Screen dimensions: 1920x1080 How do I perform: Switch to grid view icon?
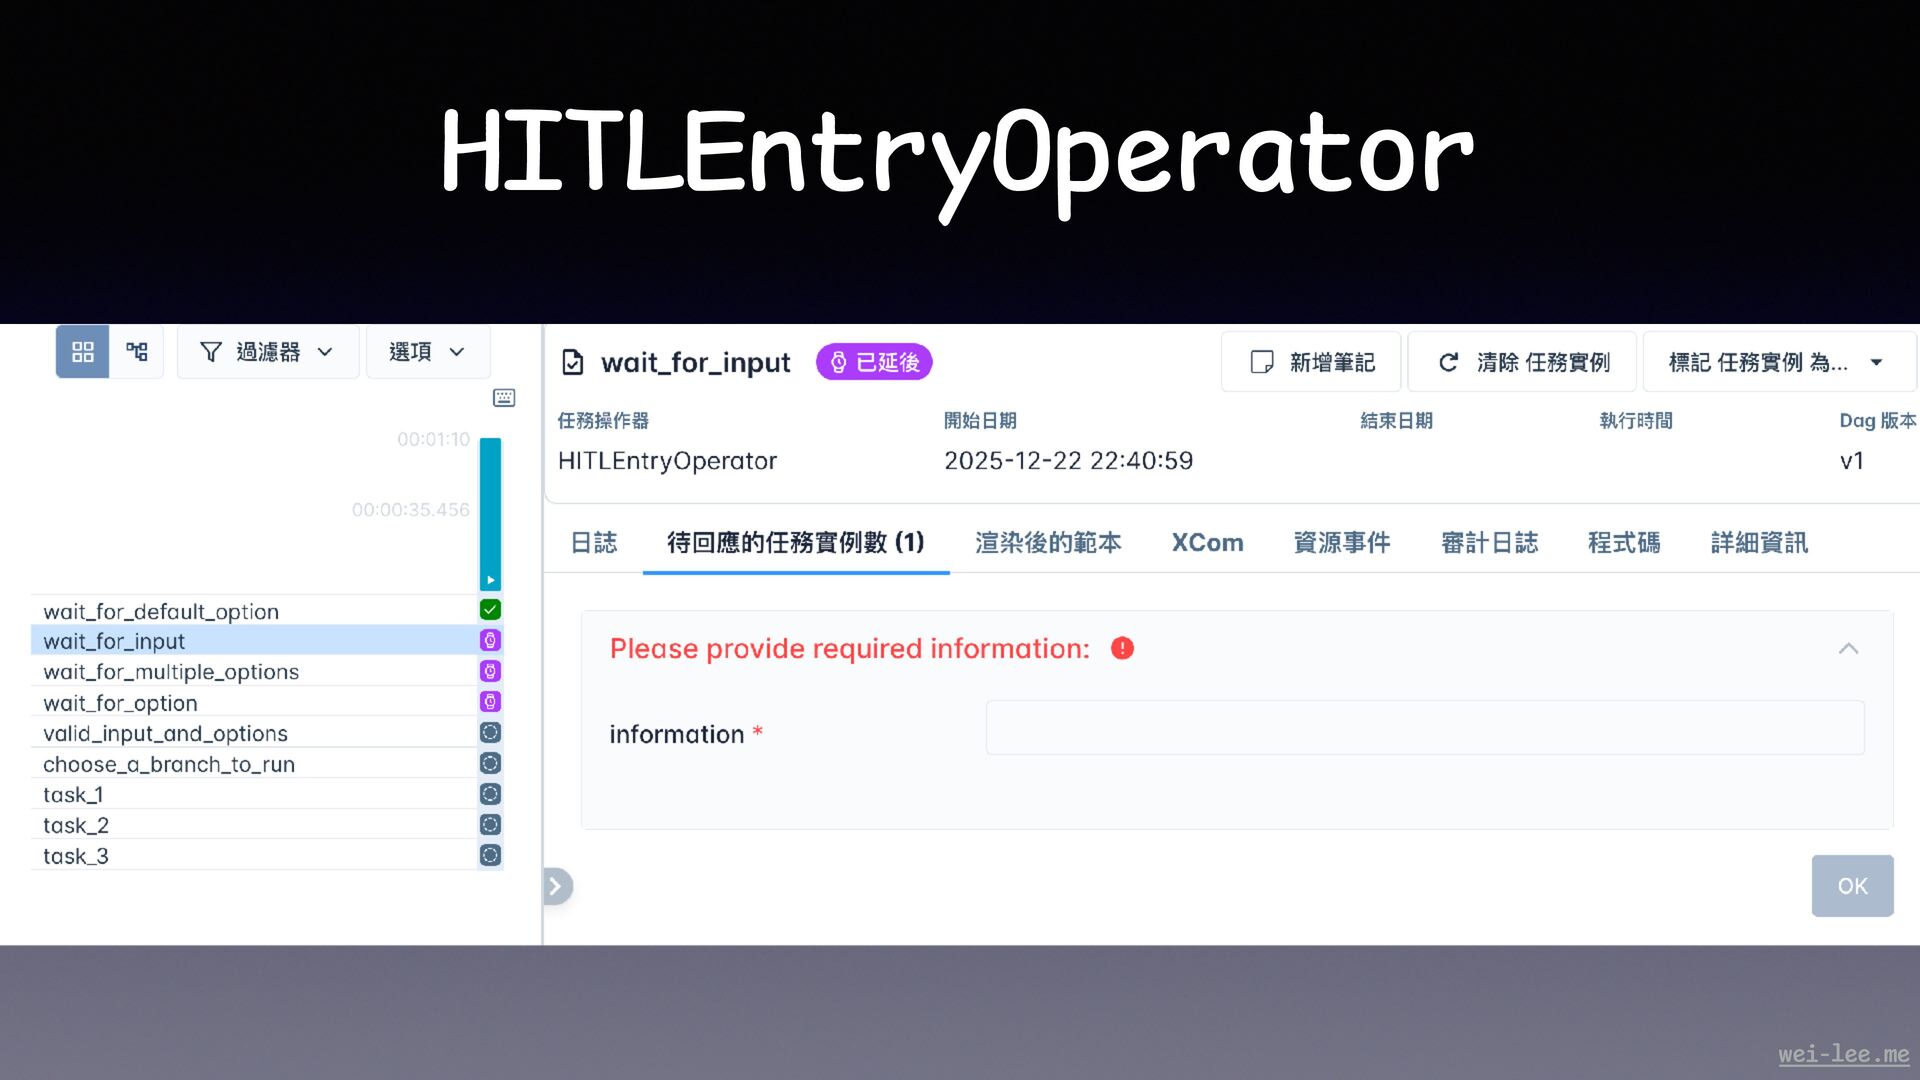(x=82, y=352)
